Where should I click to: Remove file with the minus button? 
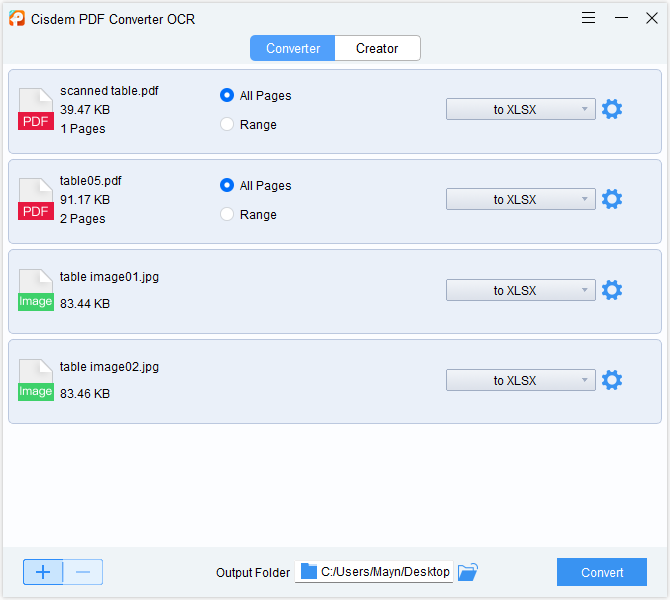click(83, 572)
